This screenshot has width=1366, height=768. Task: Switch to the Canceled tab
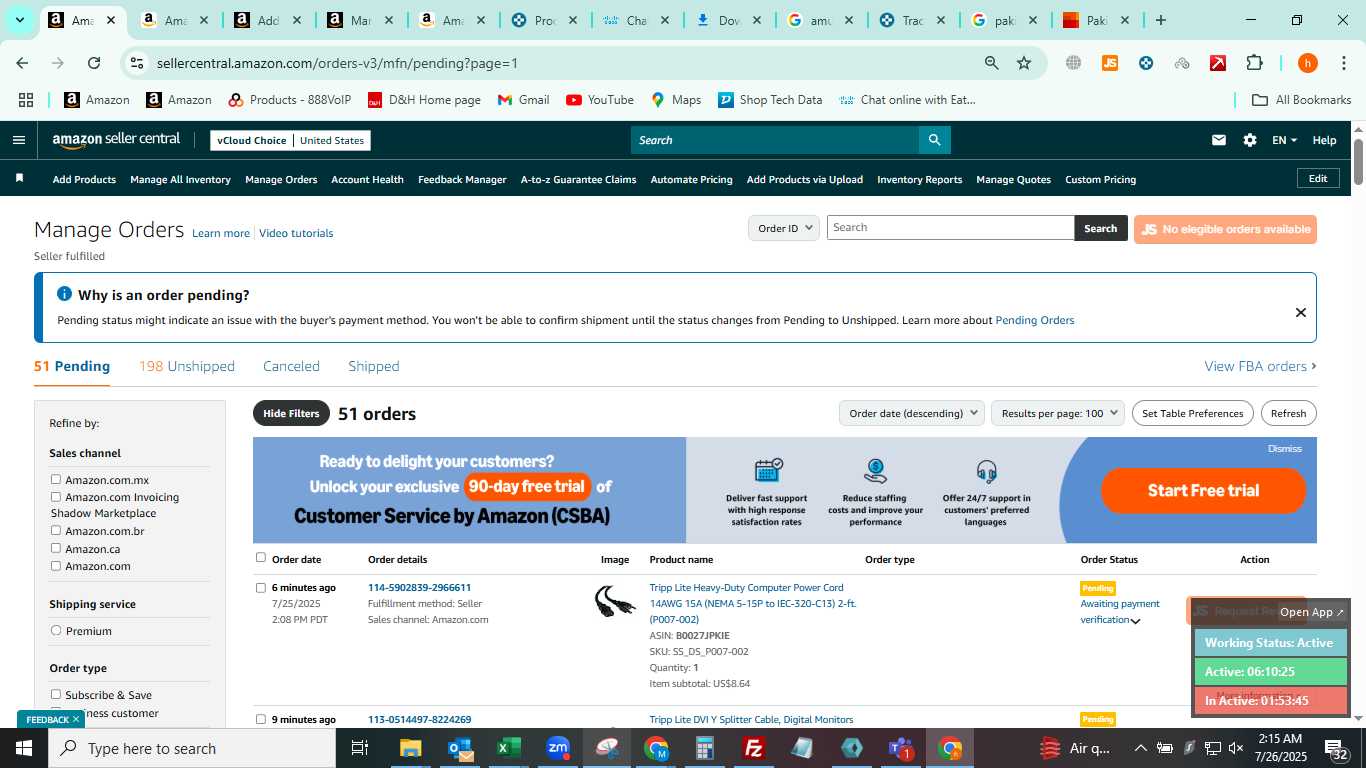point(291,366)
